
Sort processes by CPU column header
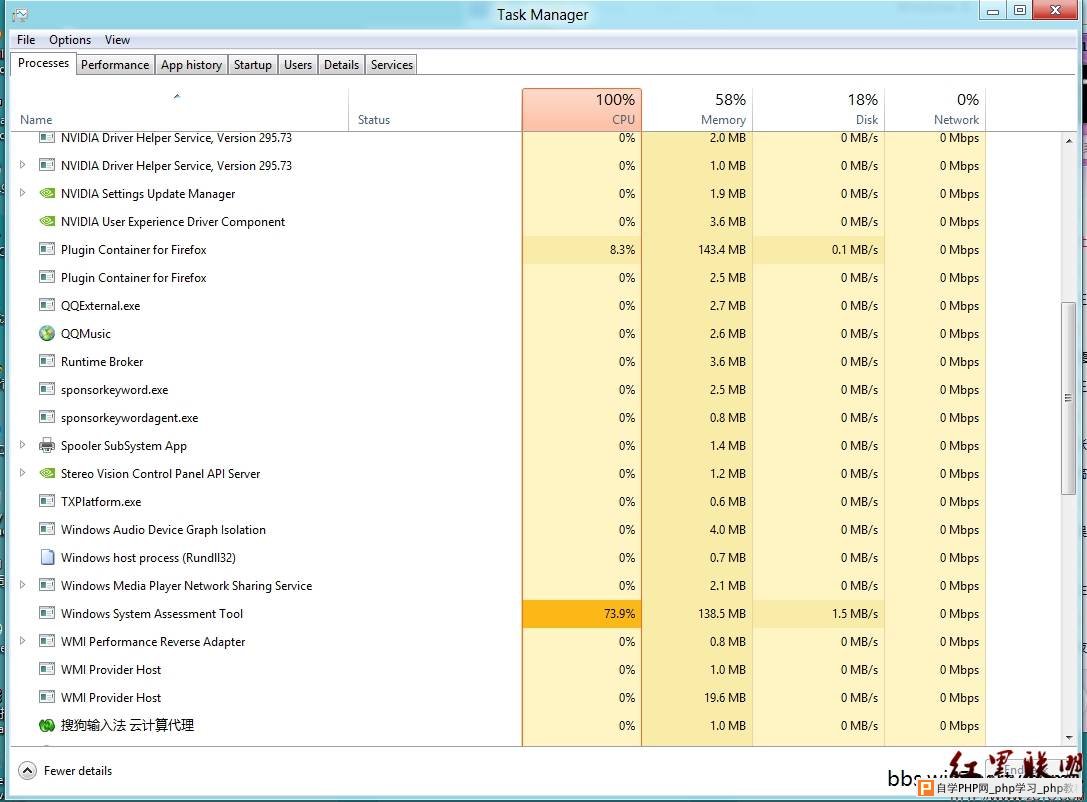581,110
